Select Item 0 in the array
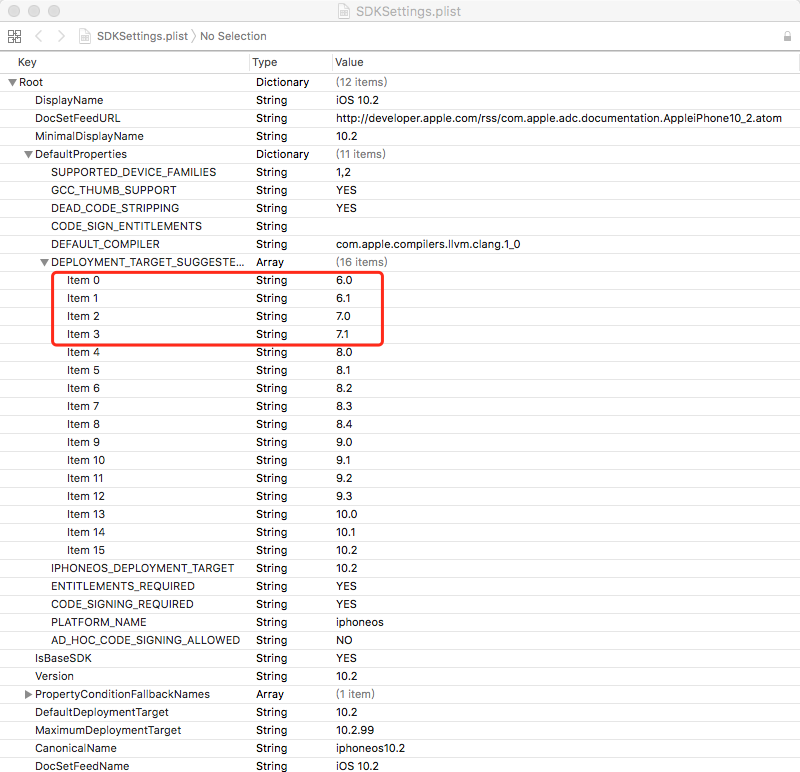 [83, 280]
